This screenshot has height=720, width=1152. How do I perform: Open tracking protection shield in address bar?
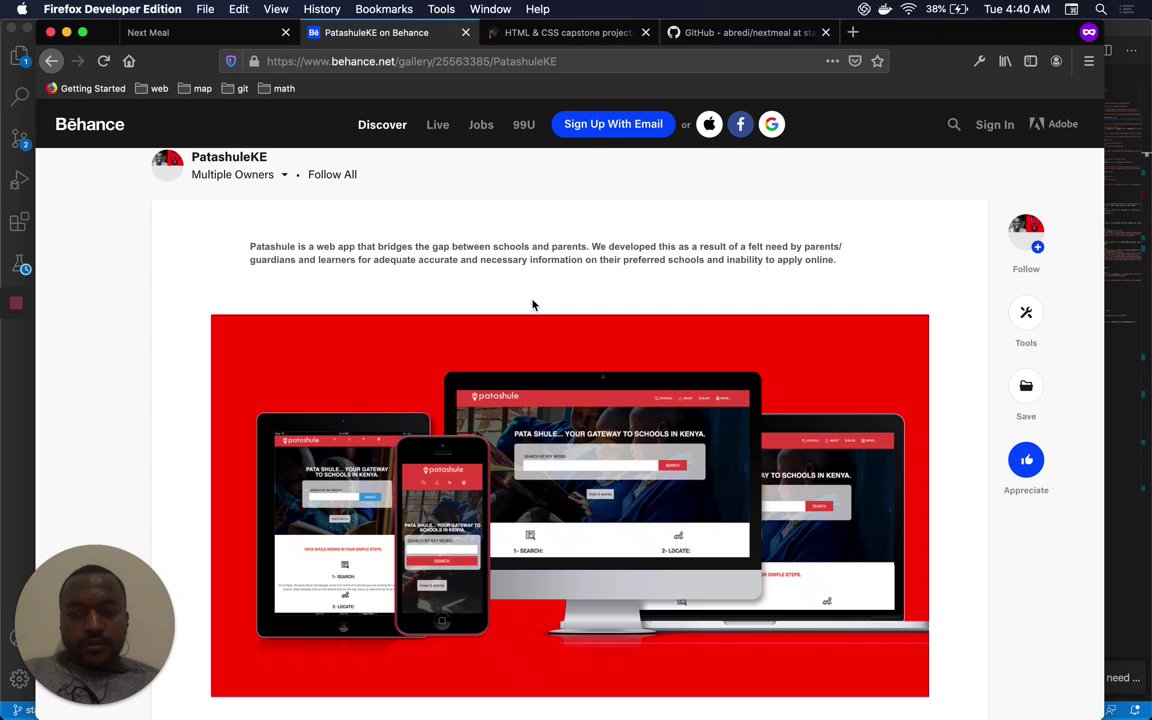tap(231, 62)
